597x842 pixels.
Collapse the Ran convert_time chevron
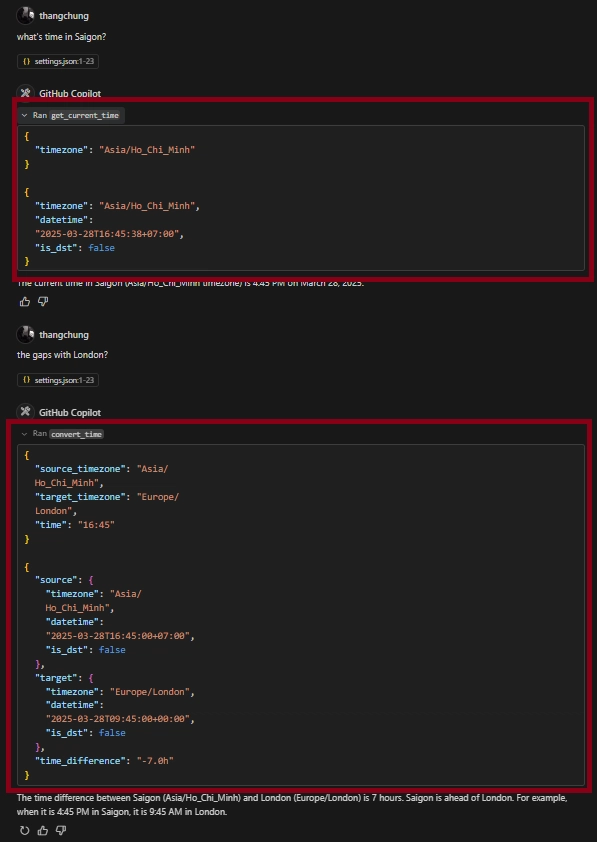coord(24,434)
